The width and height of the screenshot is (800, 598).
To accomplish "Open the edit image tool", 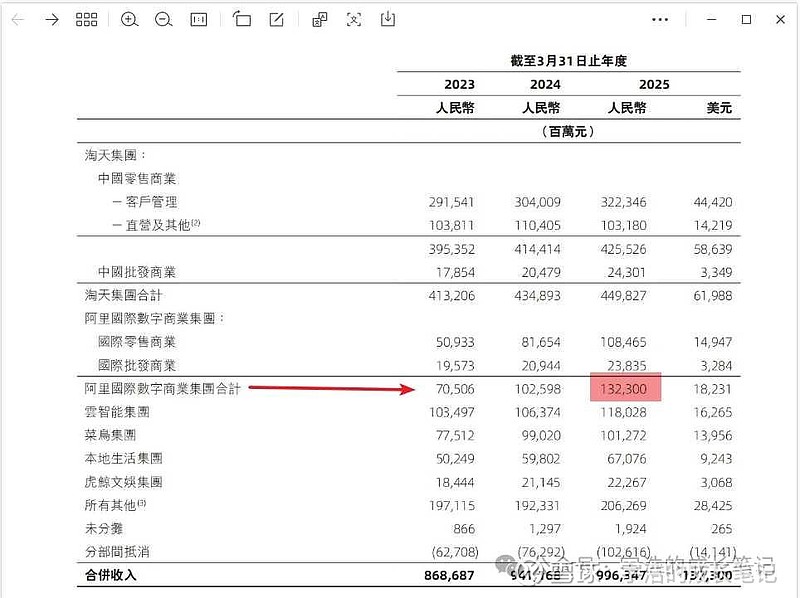I will pyautogui.click(x=277, y=20).
